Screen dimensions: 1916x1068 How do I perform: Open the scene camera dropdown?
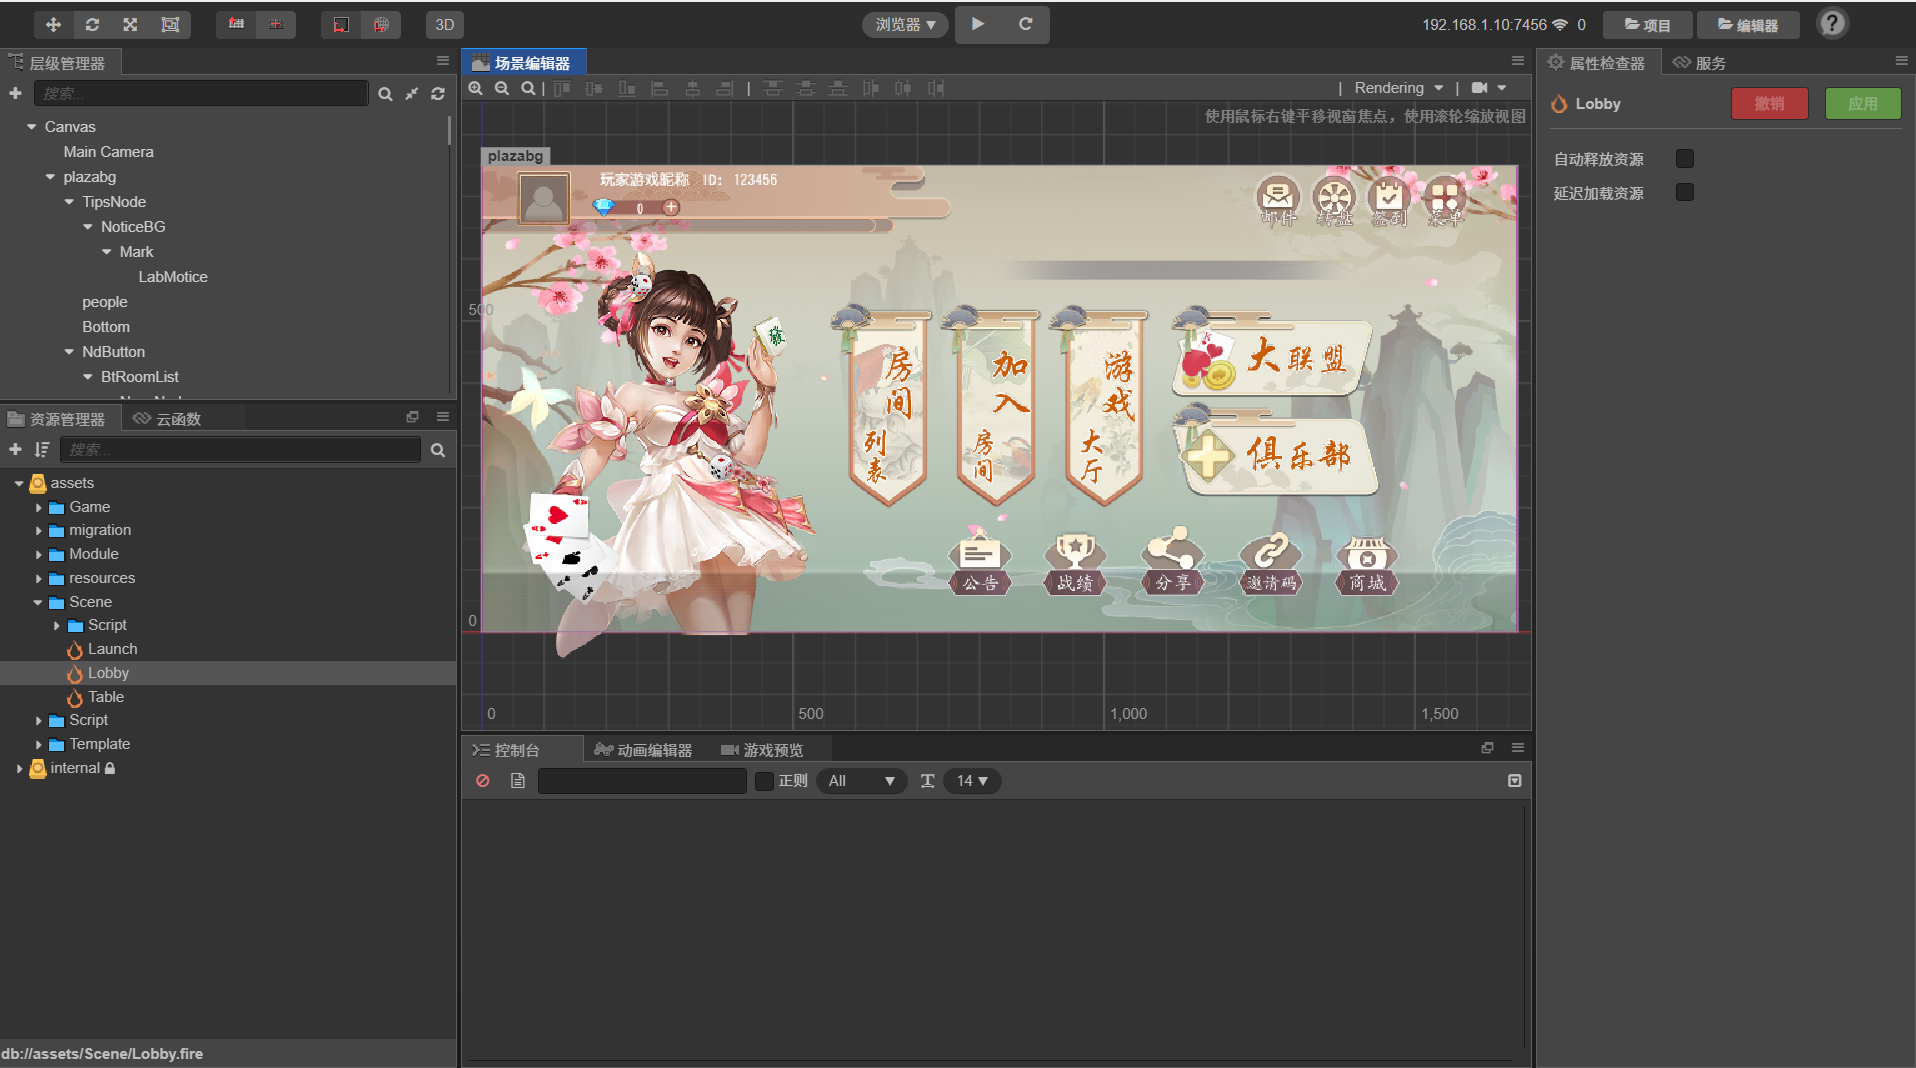[1488, 88]
